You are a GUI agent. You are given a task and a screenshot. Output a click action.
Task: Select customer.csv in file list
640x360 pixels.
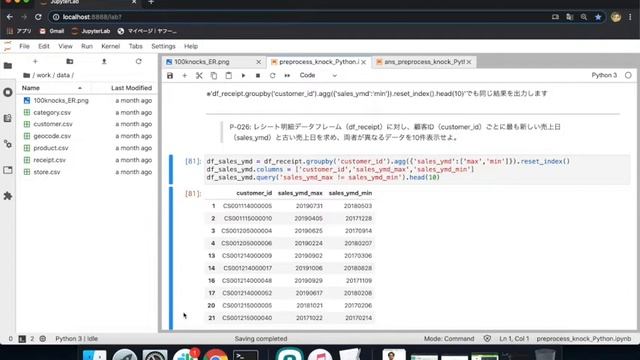point(87,124)
